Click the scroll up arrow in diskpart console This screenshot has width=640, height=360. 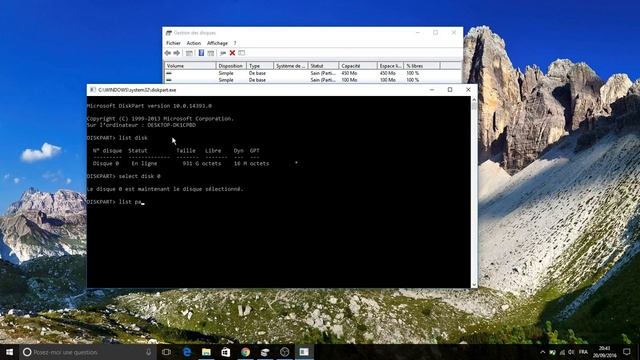click(474, 99)
